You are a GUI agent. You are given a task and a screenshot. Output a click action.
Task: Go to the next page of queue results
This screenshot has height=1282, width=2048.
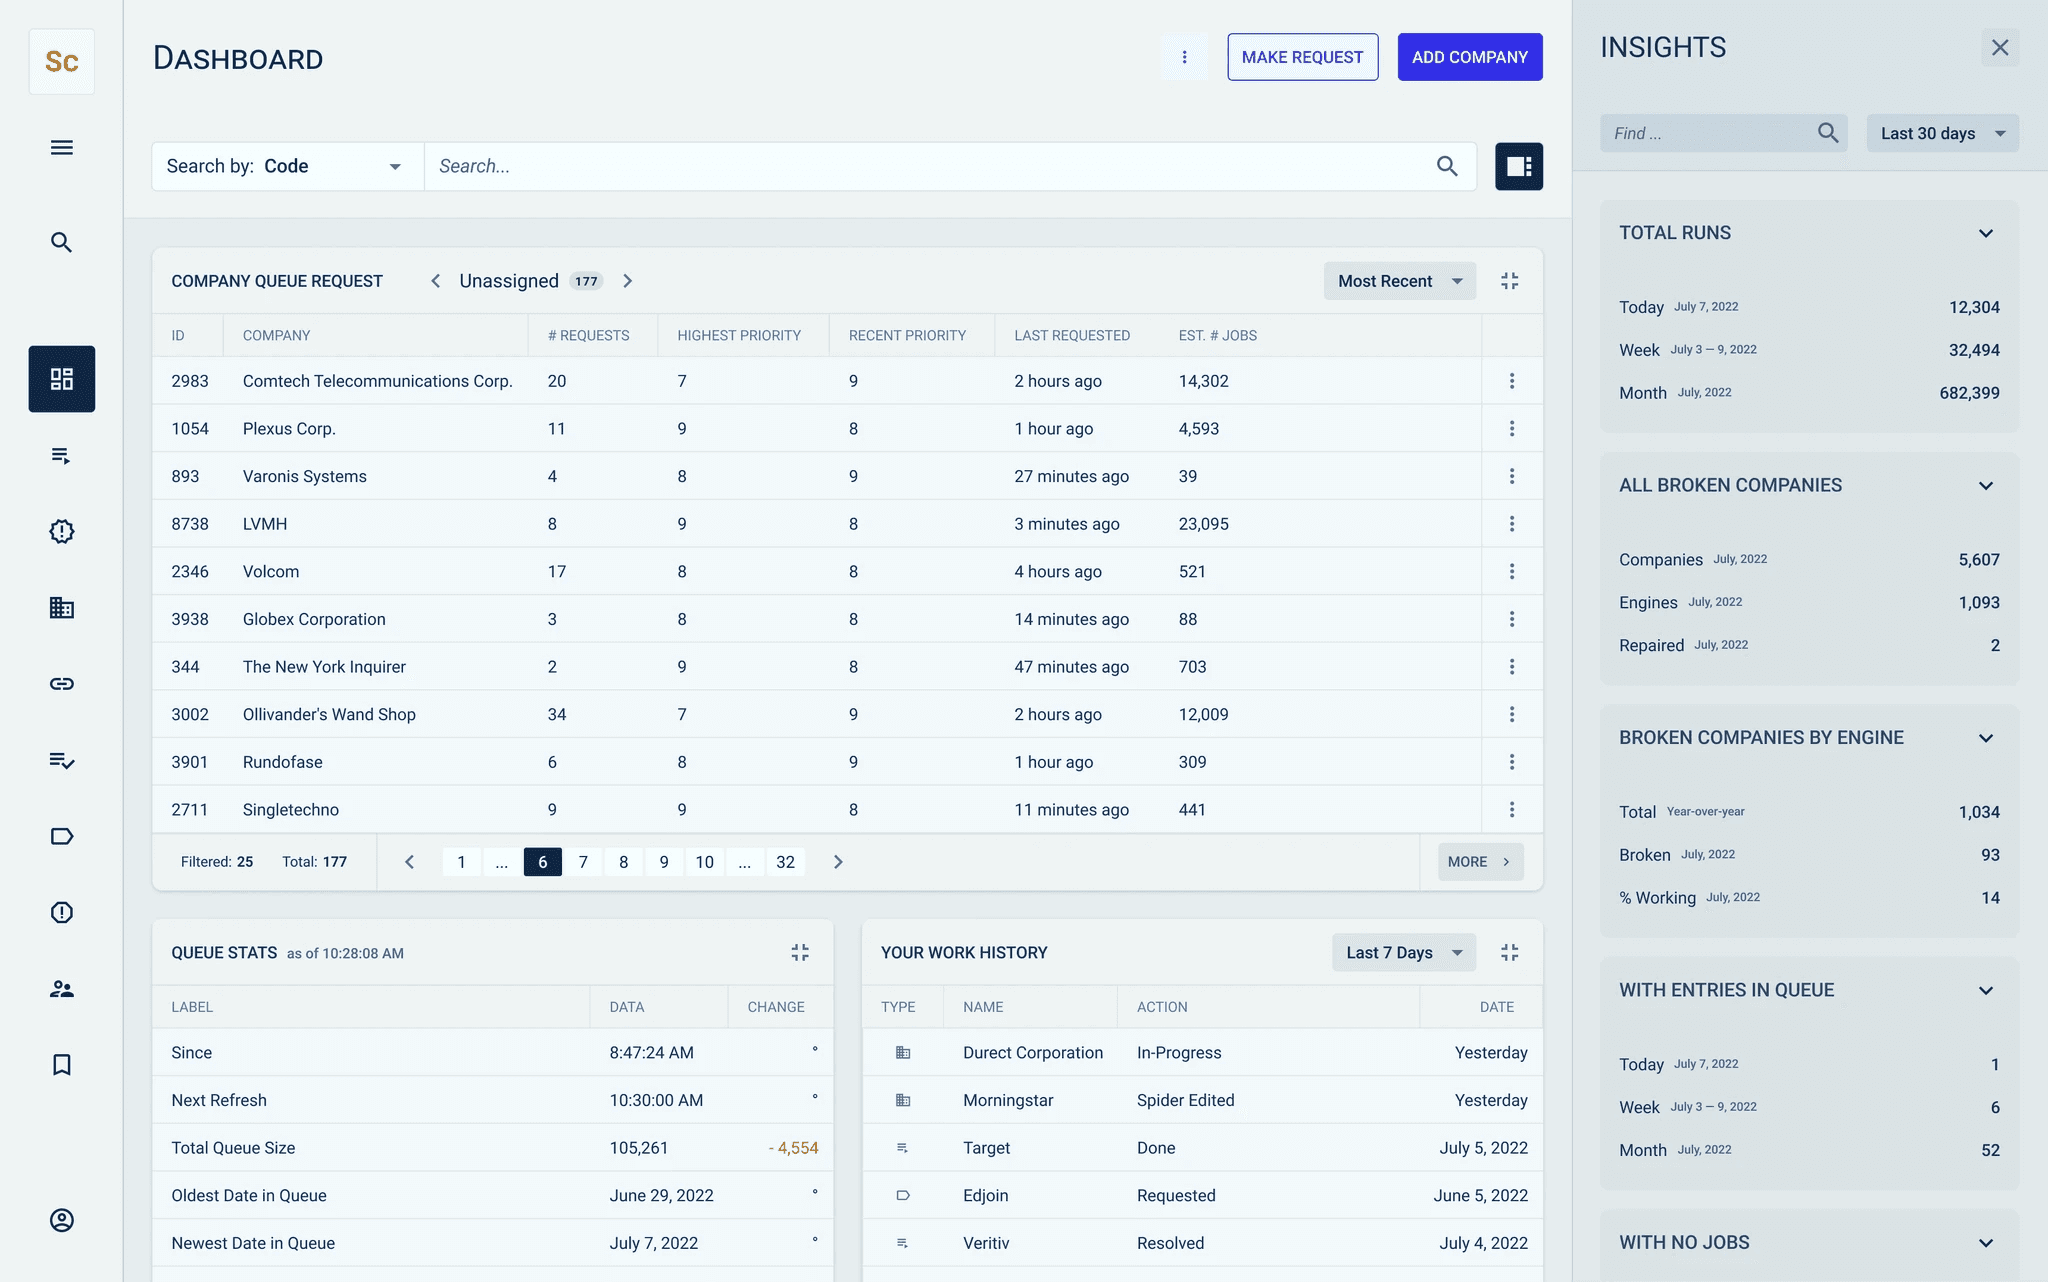point(838,862)
